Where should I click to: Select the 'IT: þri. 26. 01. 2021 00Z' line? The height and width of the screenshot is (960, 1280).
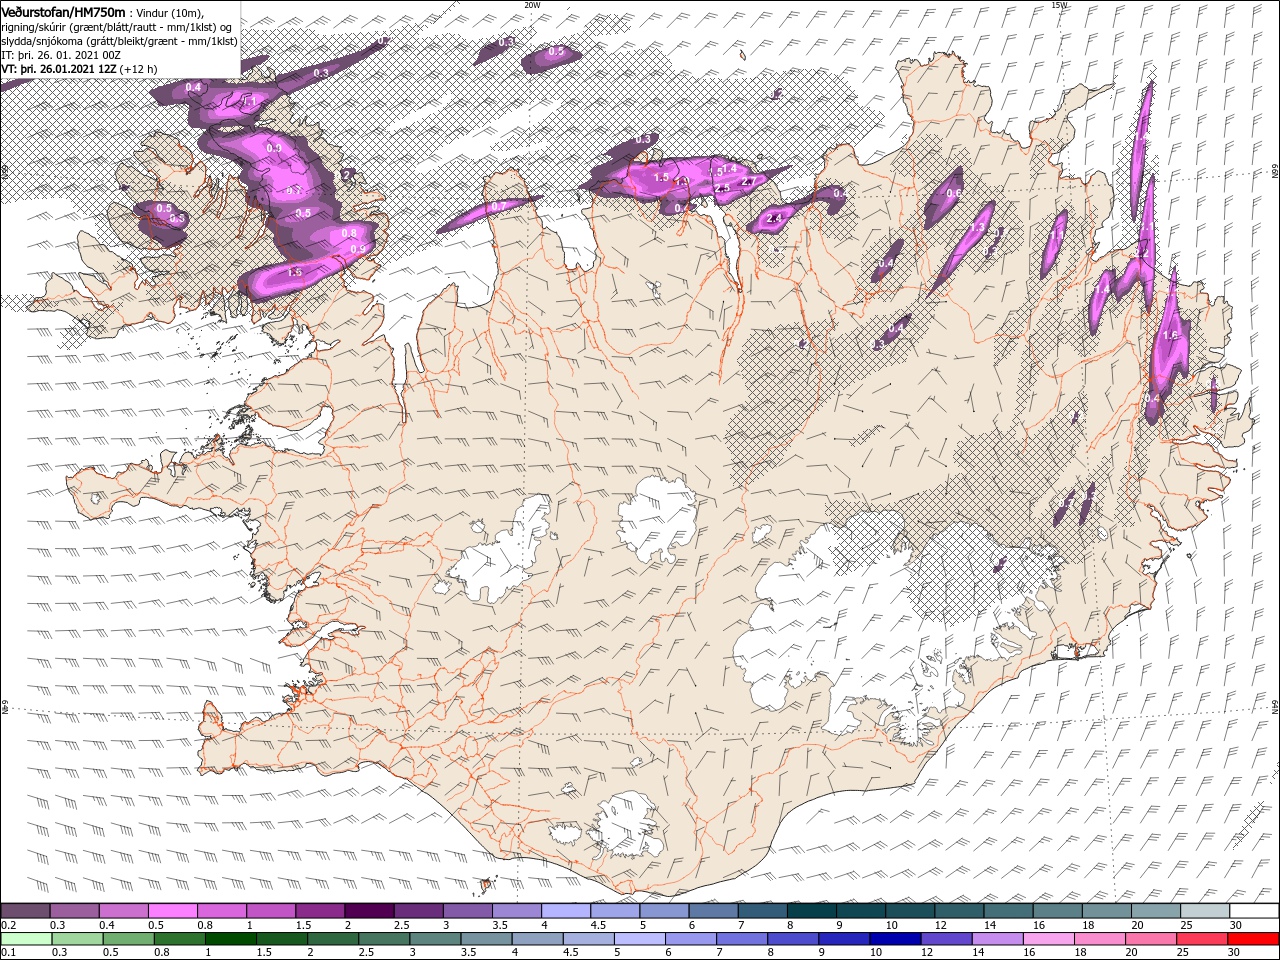coord(62,55)
